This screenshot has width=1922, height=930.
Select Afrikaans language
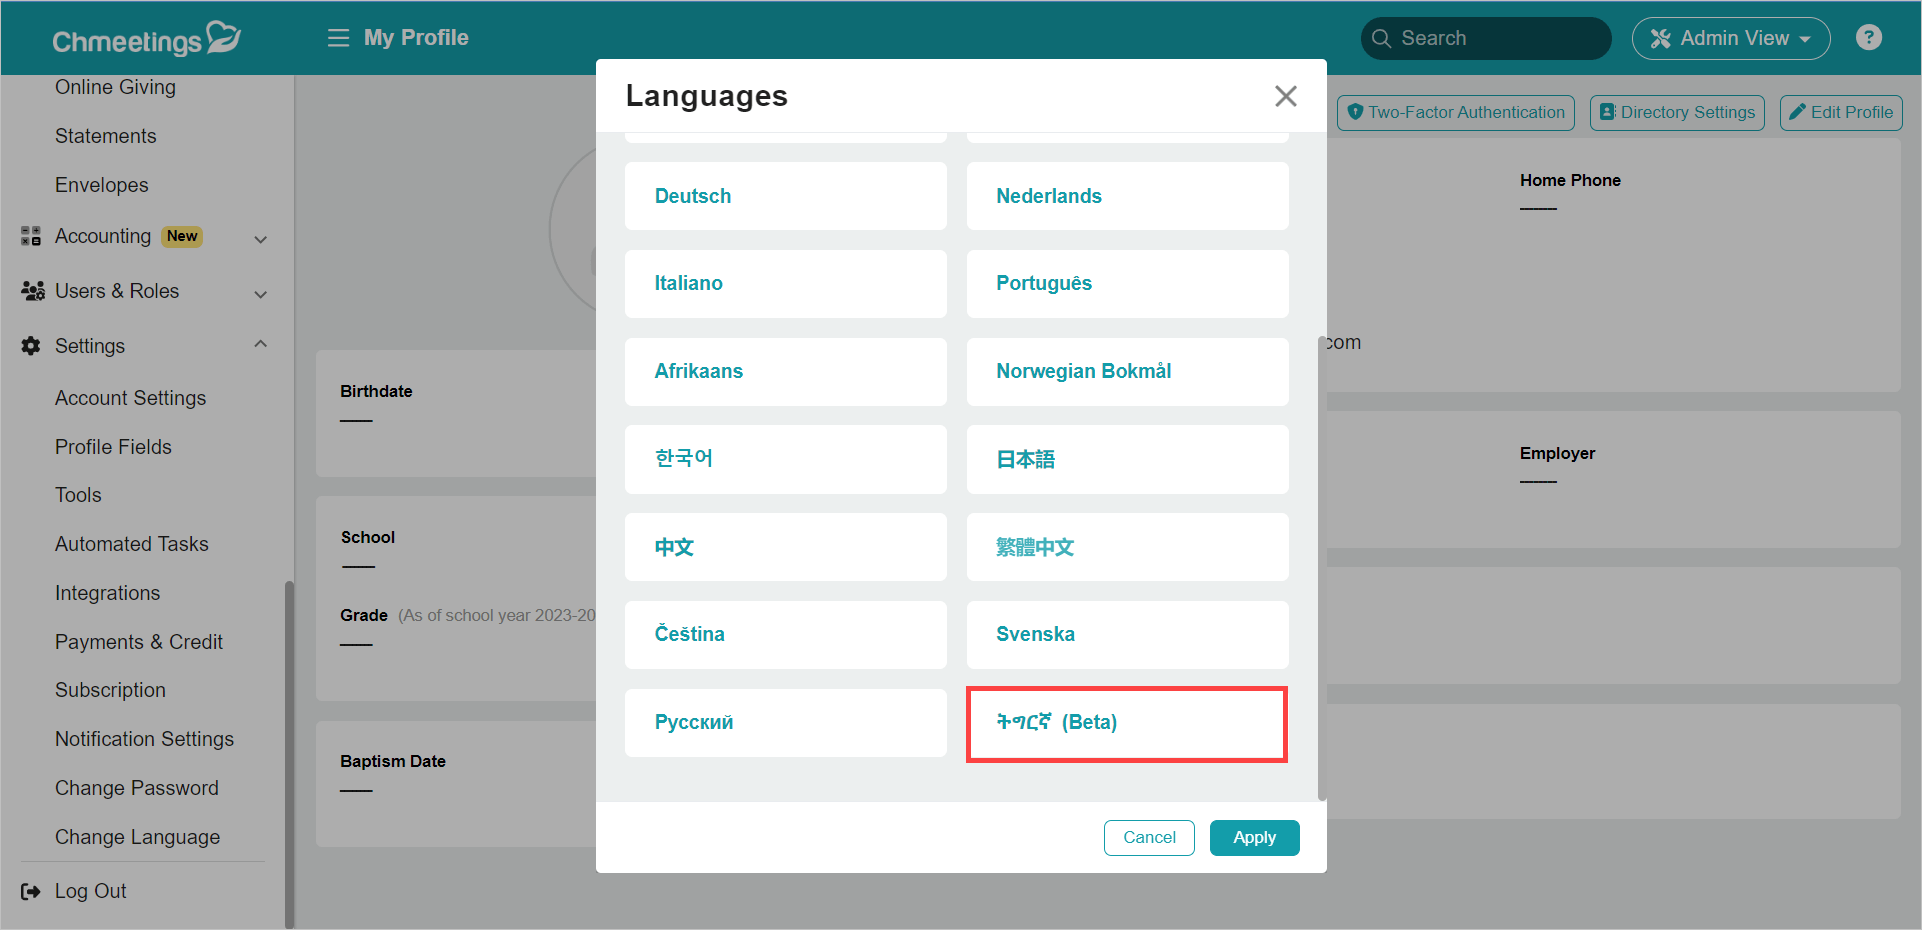785,372
